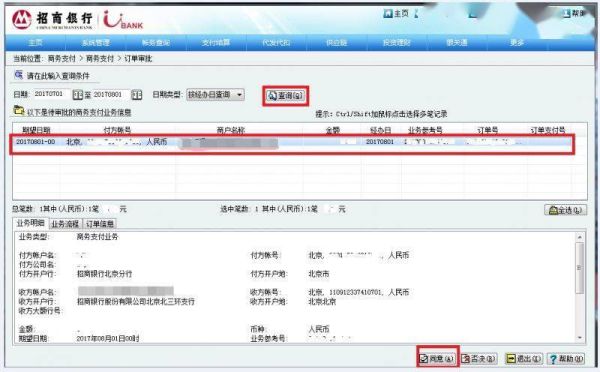Click the 北京市 payer location value
The width and height of the screenshot is (600, 372).
319,274
